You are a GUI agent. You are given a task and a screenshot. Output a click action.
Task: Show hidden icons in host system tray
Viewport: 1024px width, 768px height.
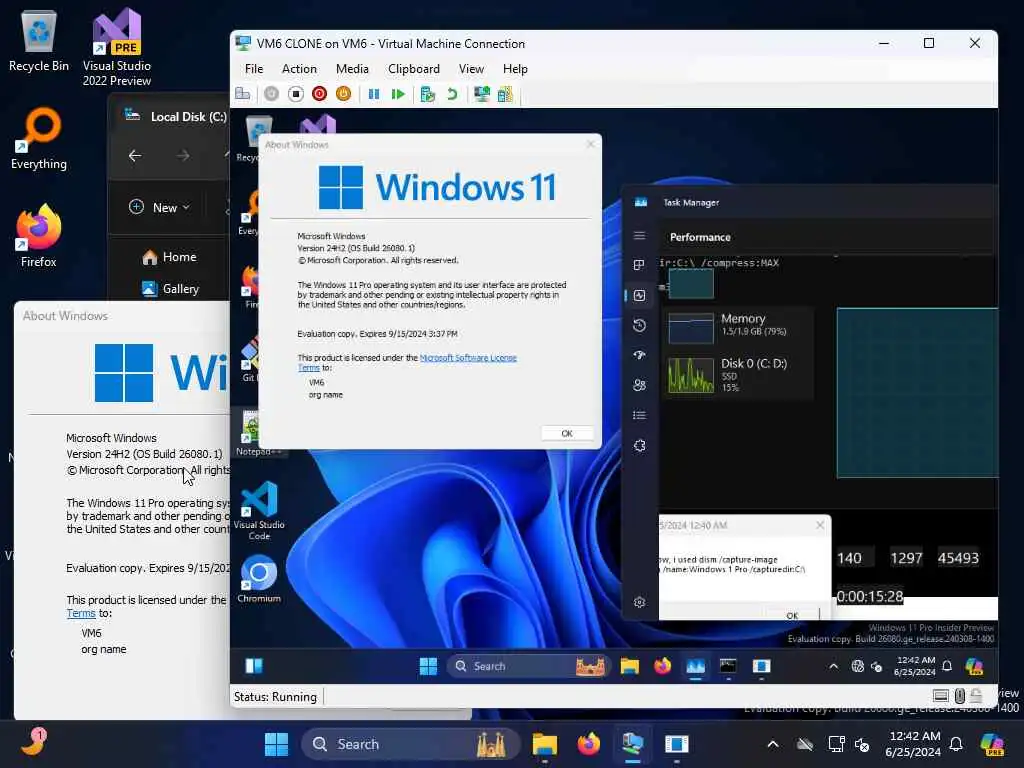coord(773,744)
